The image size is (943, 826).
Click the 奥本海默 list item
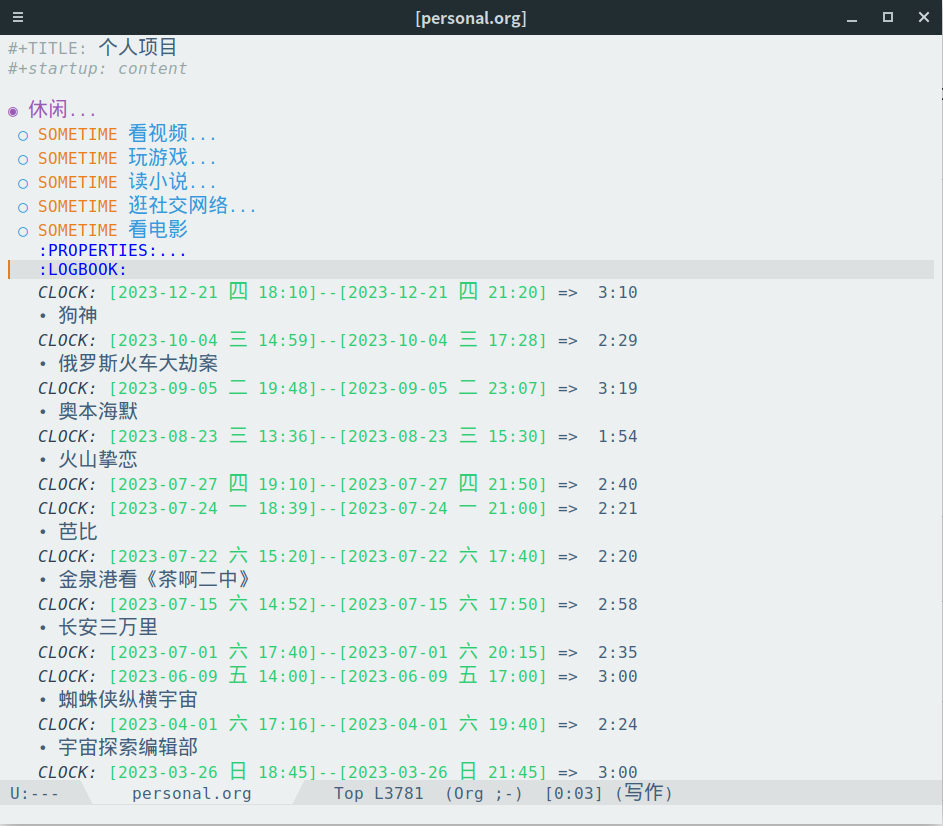[97, 411]
